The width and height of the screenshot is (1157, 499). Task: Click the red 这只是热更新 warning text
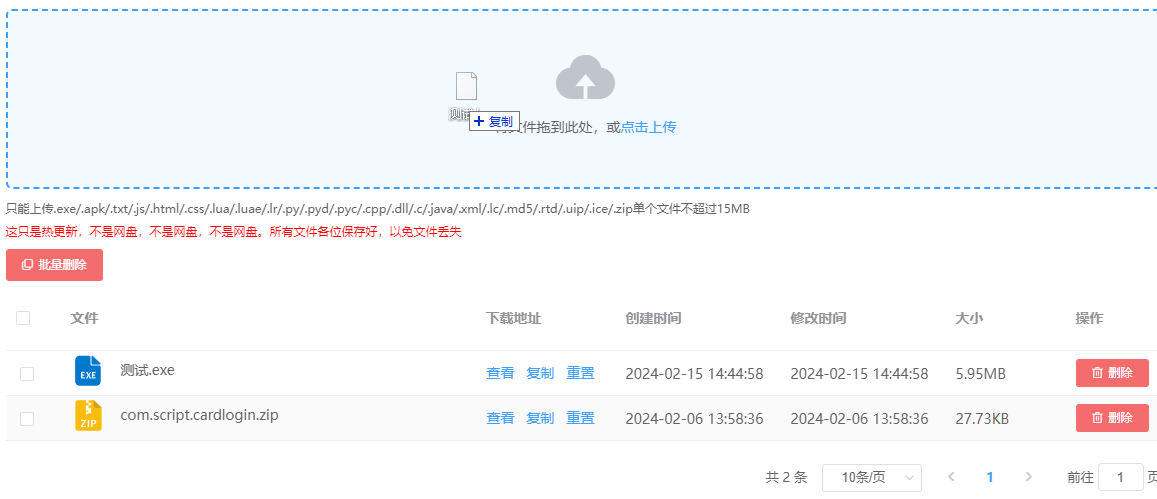234,232
